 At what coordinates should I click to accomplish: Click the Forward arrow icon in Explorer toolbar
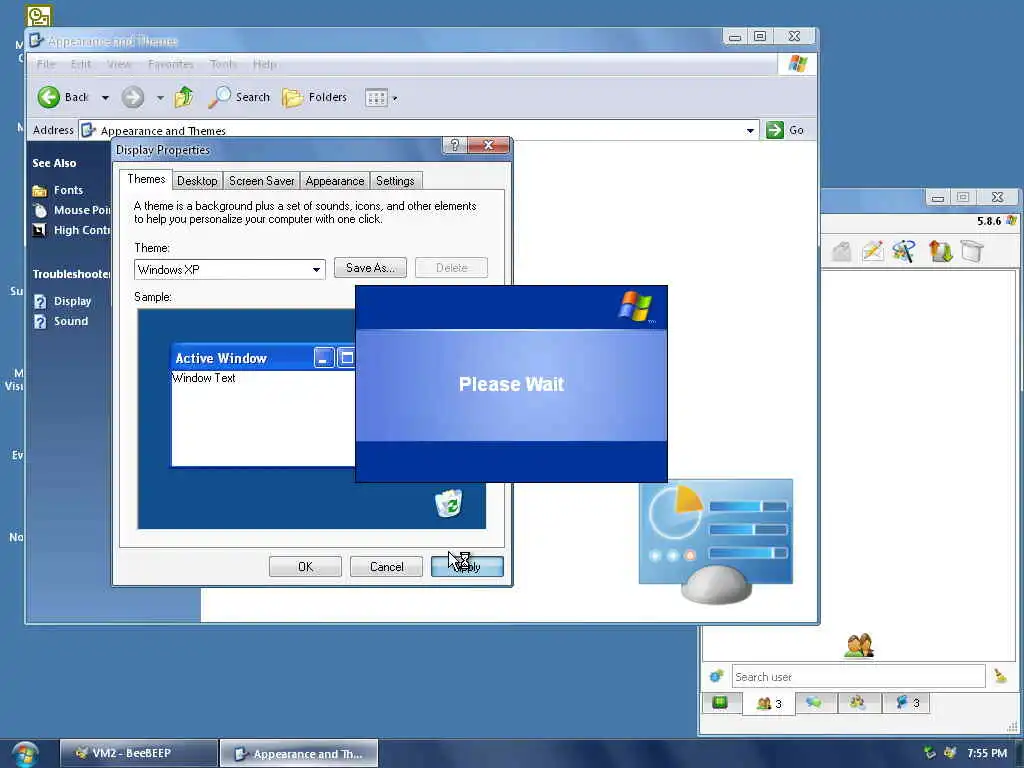coord(133,97)
